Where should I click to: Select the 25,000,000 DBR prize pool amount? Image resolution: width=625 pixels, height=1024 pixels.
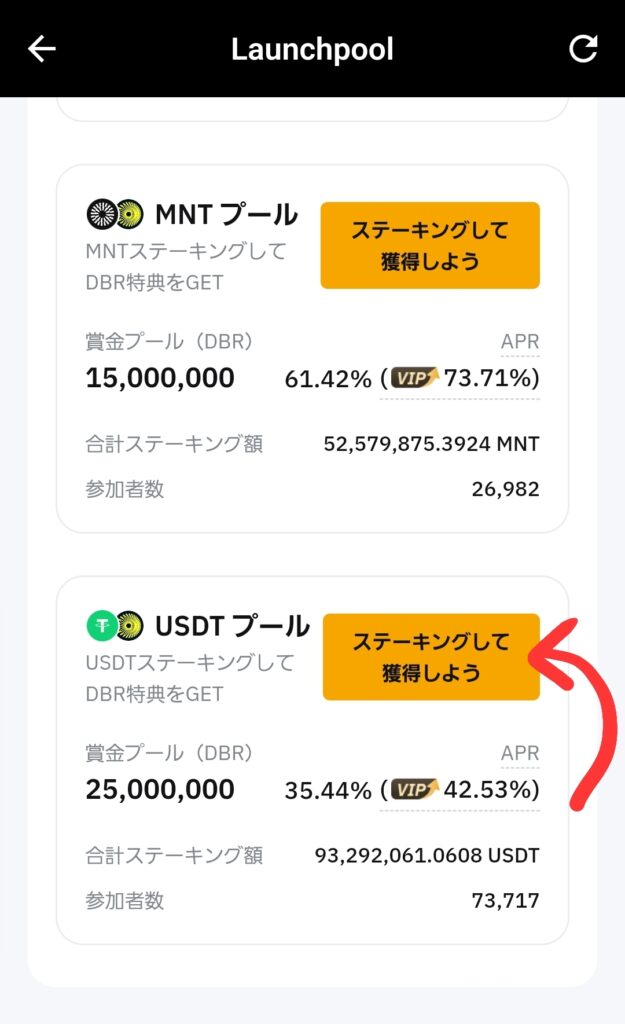[x=160, y=790]
